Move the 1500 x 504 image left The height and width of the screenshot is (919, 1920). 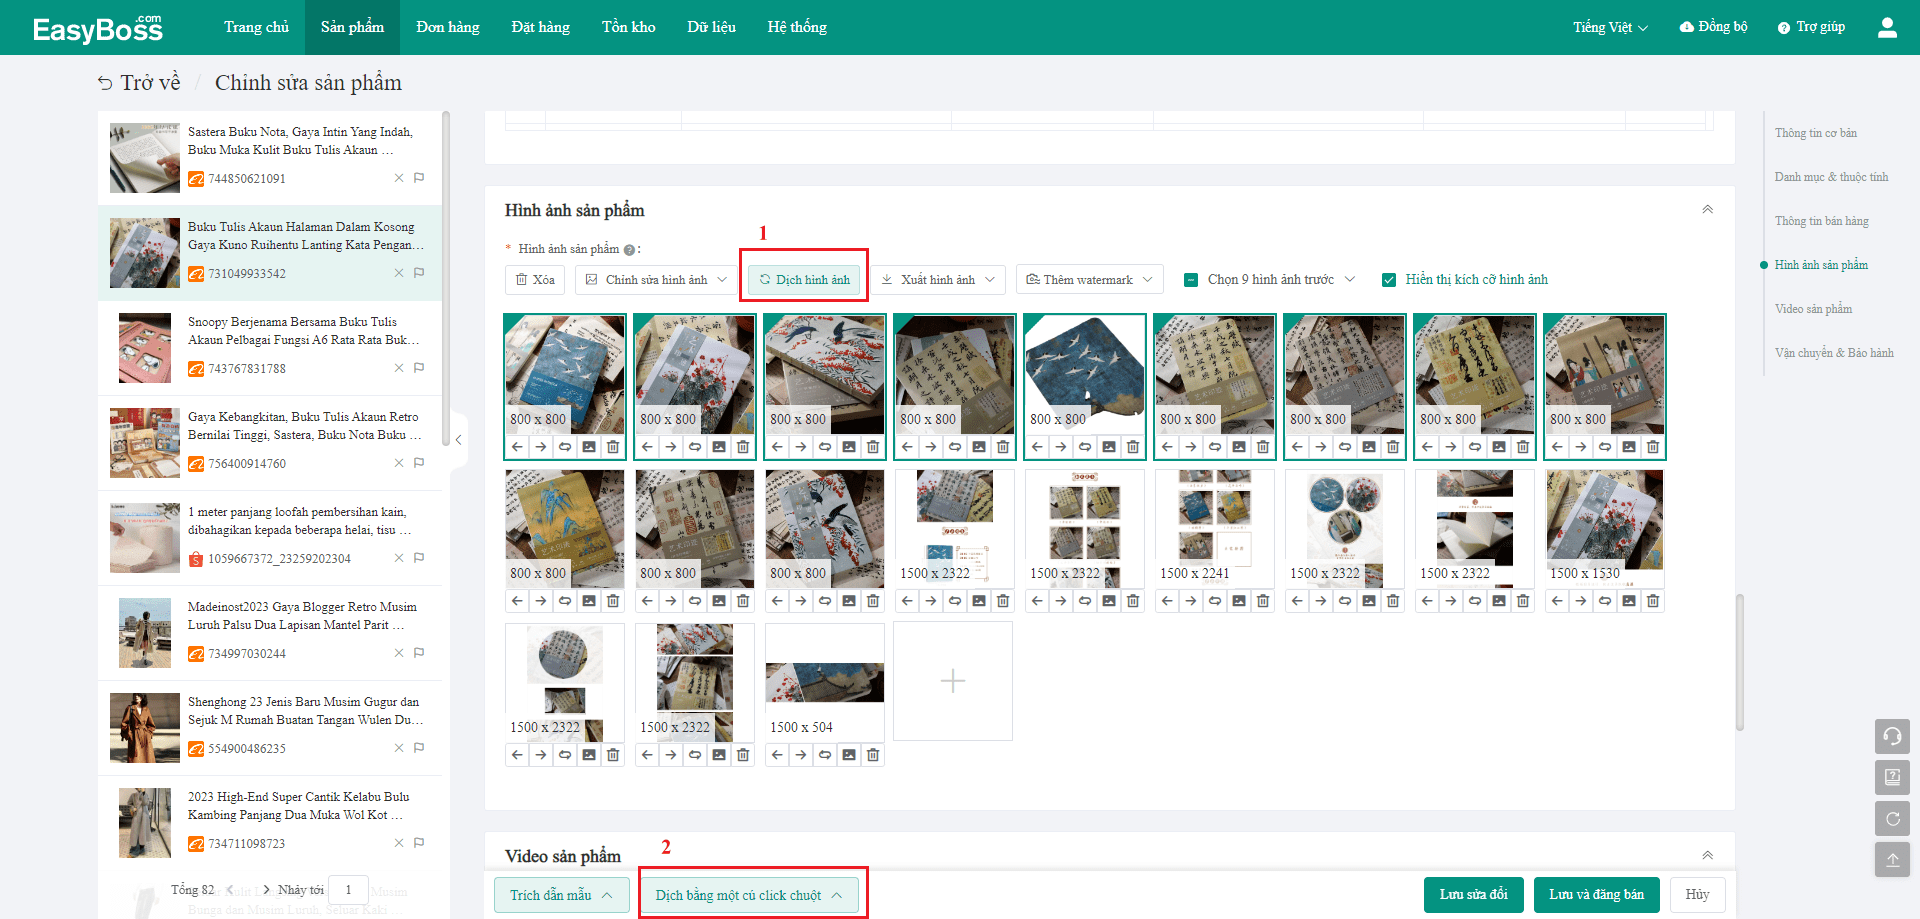777,755
